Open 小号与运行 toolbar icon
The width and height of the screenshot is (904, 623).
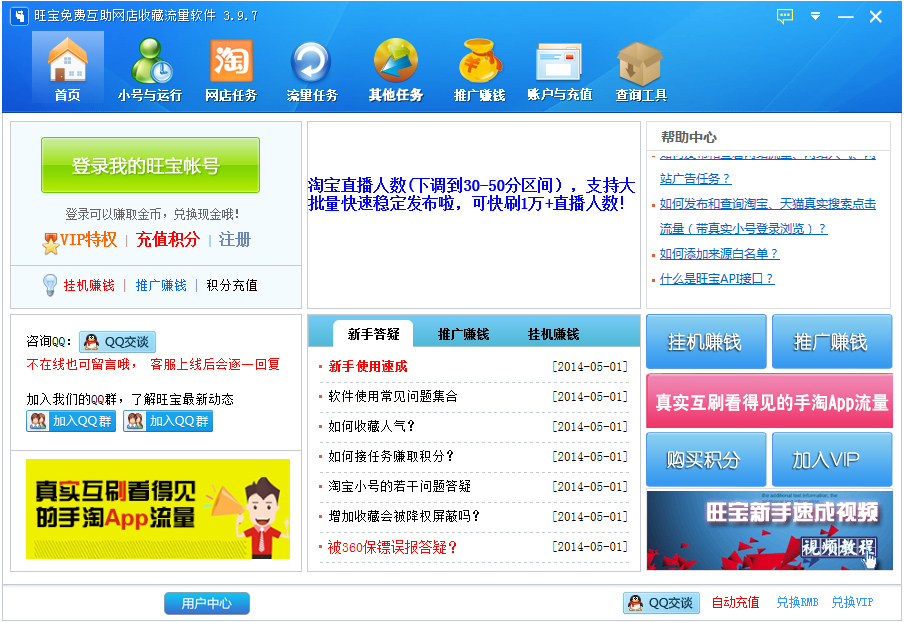tap(150, 62)
